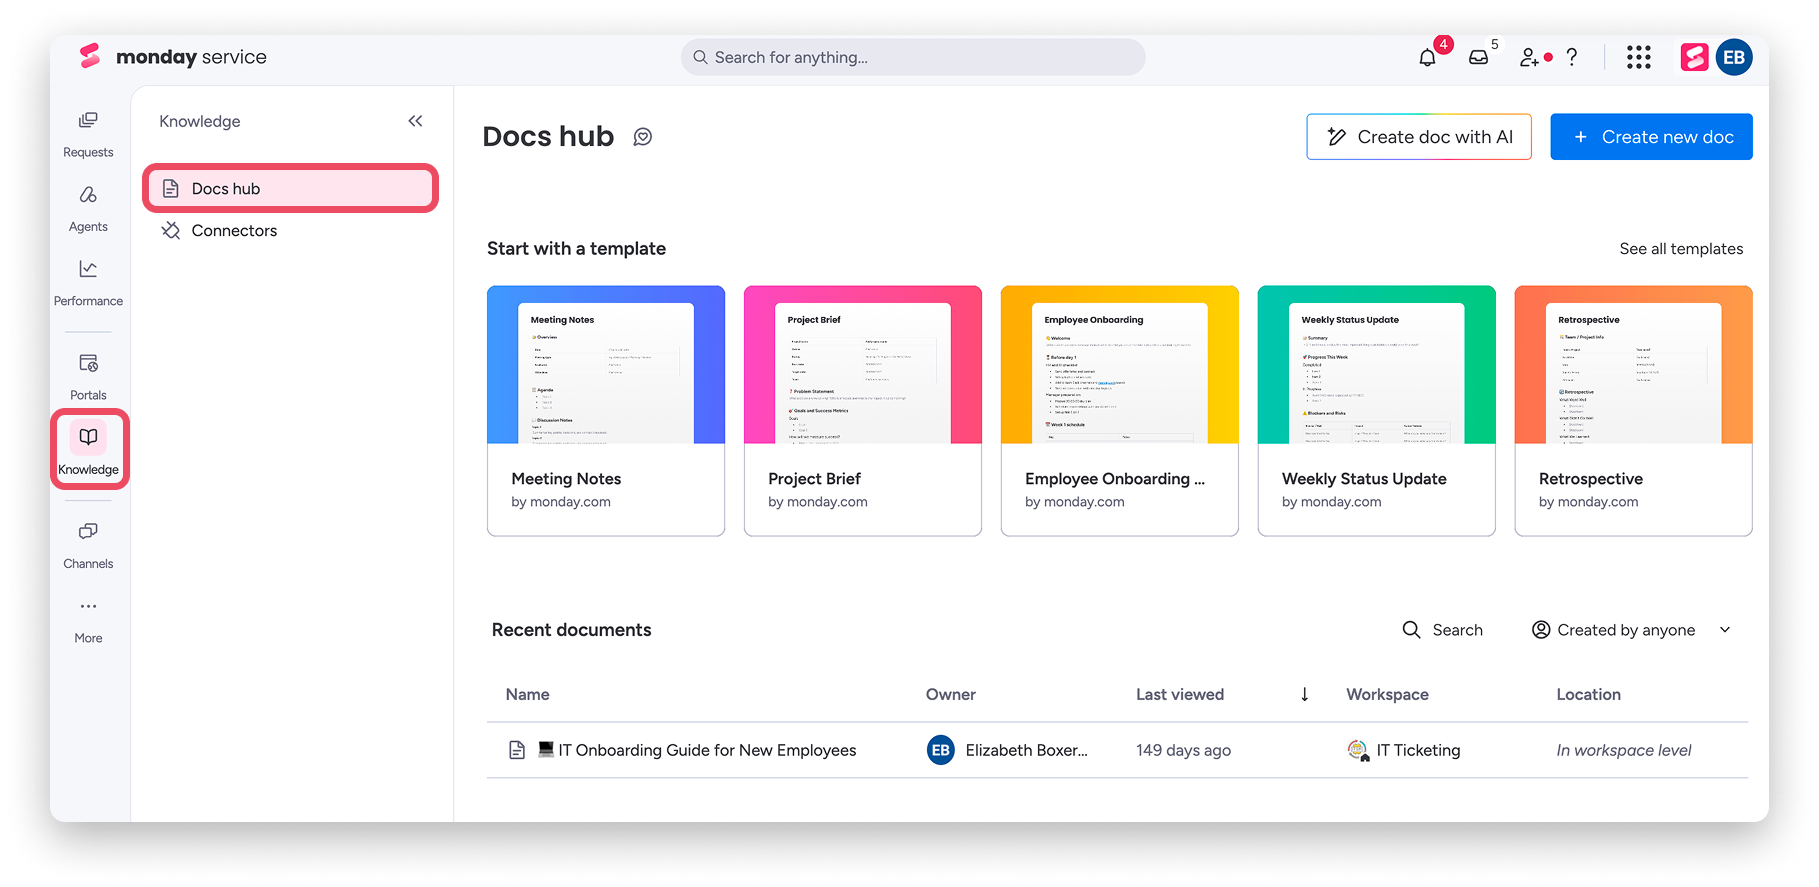Sort by the Name column
Screen dimensions: 1819x887
pos(527,695)
